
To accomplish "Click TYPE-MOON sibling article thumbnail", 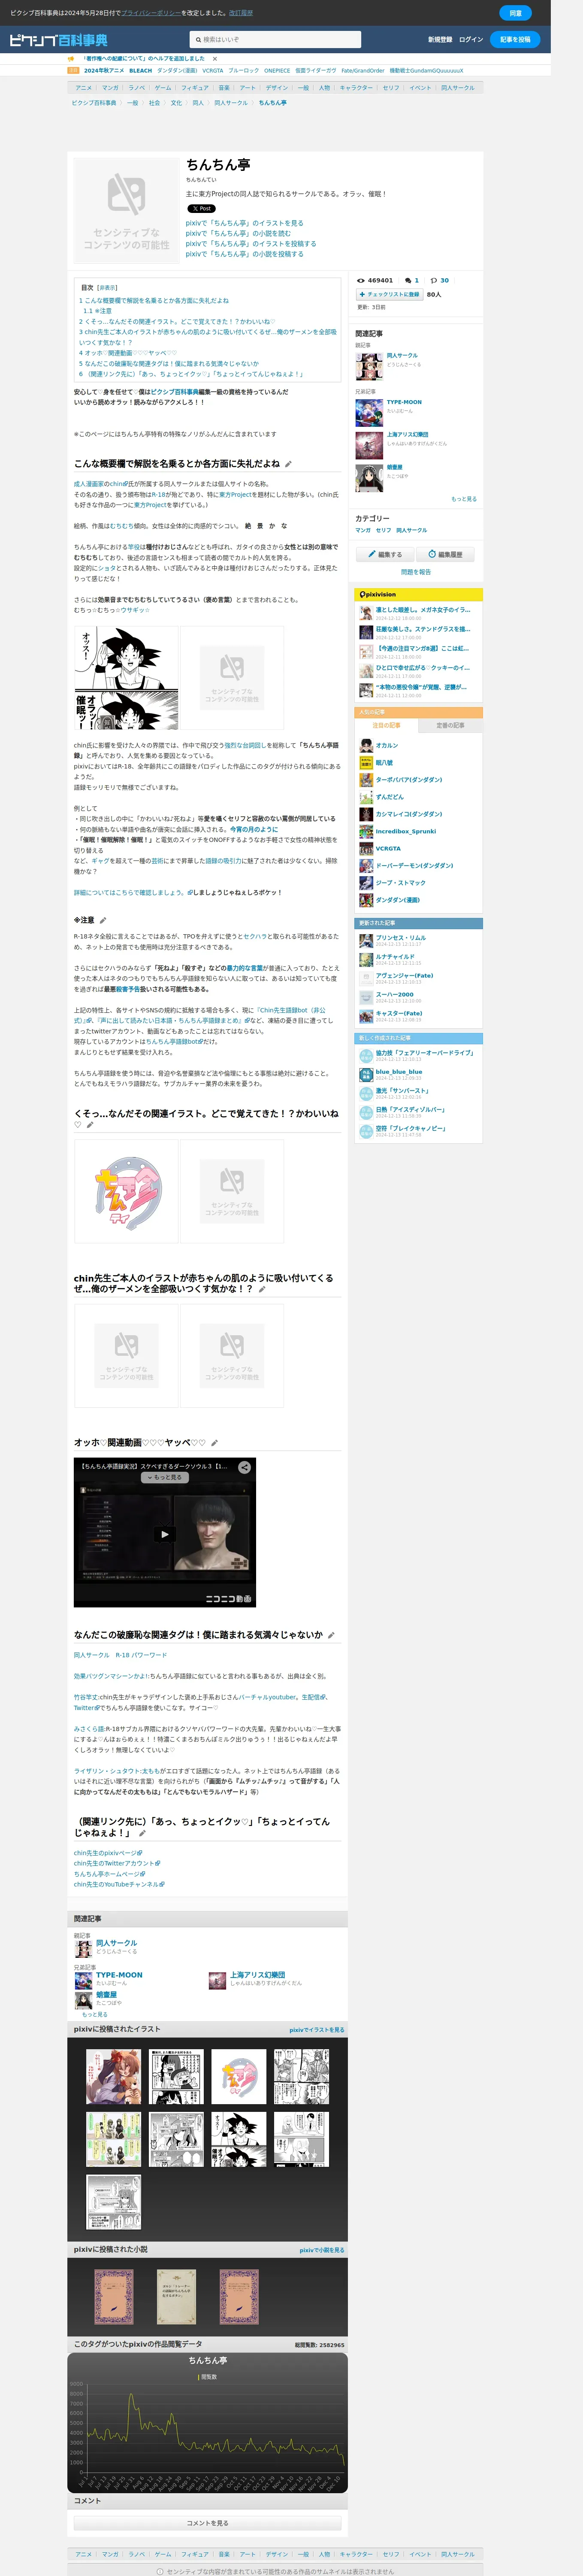I will 369,413.
